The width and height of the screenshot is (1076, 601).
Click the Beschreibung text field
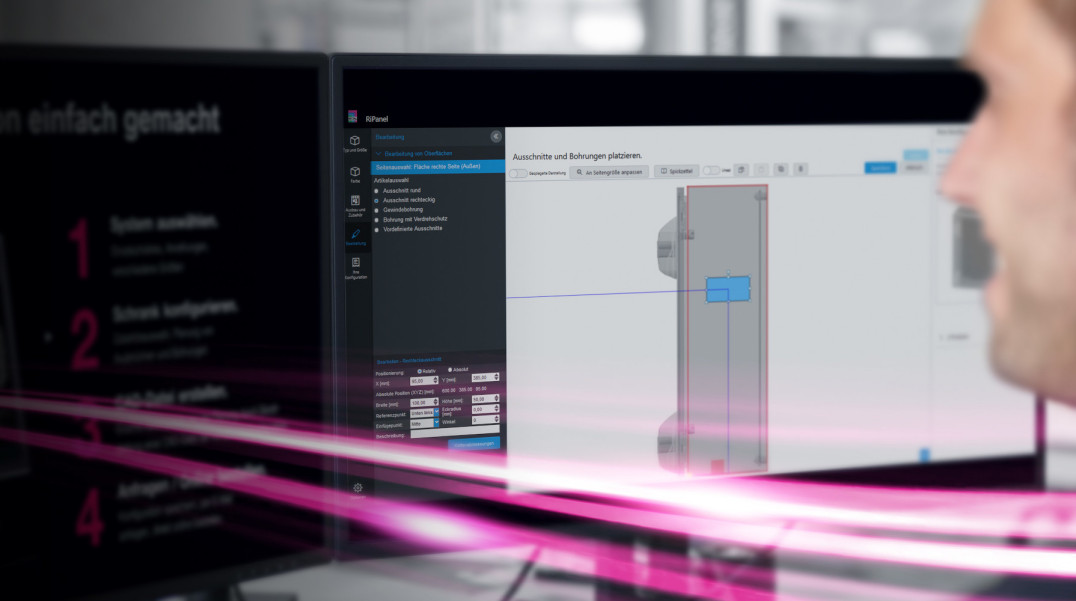pos(454,434)
